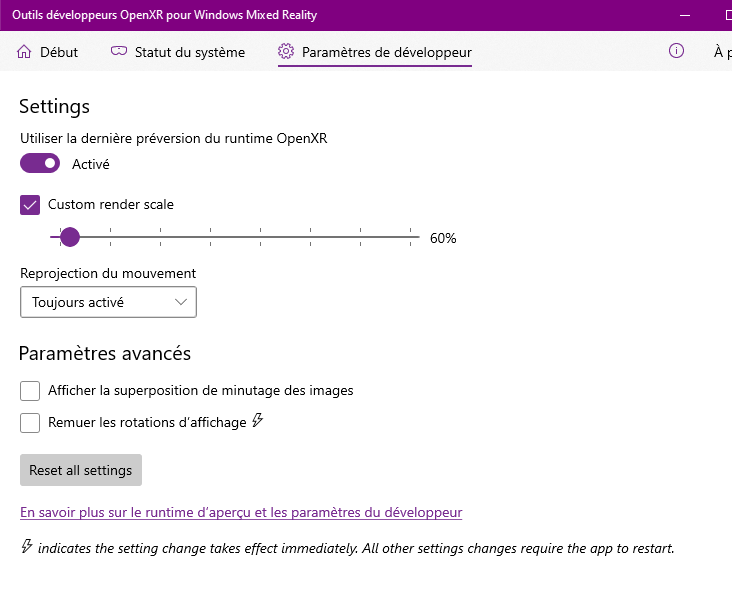The width and height of the screenshot is (732, 604).
Task: Click the headset icon for system status
Action: point(119,52)
